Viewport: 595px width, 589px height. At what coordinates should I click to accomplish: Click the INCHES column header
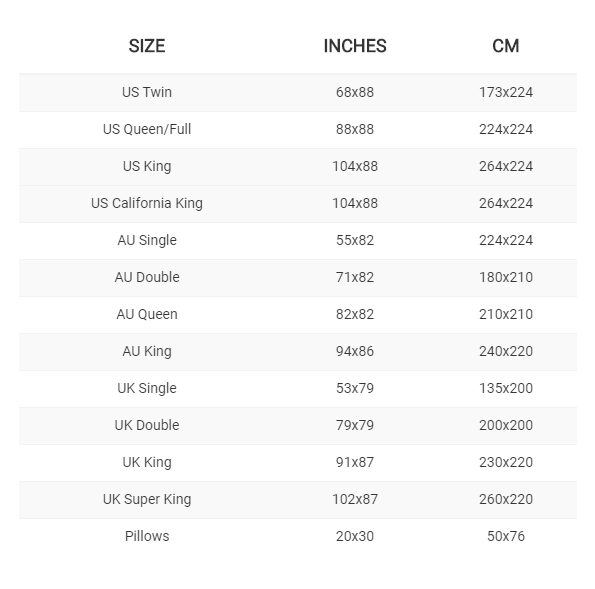pyautogui.click(x=355, y=46)
